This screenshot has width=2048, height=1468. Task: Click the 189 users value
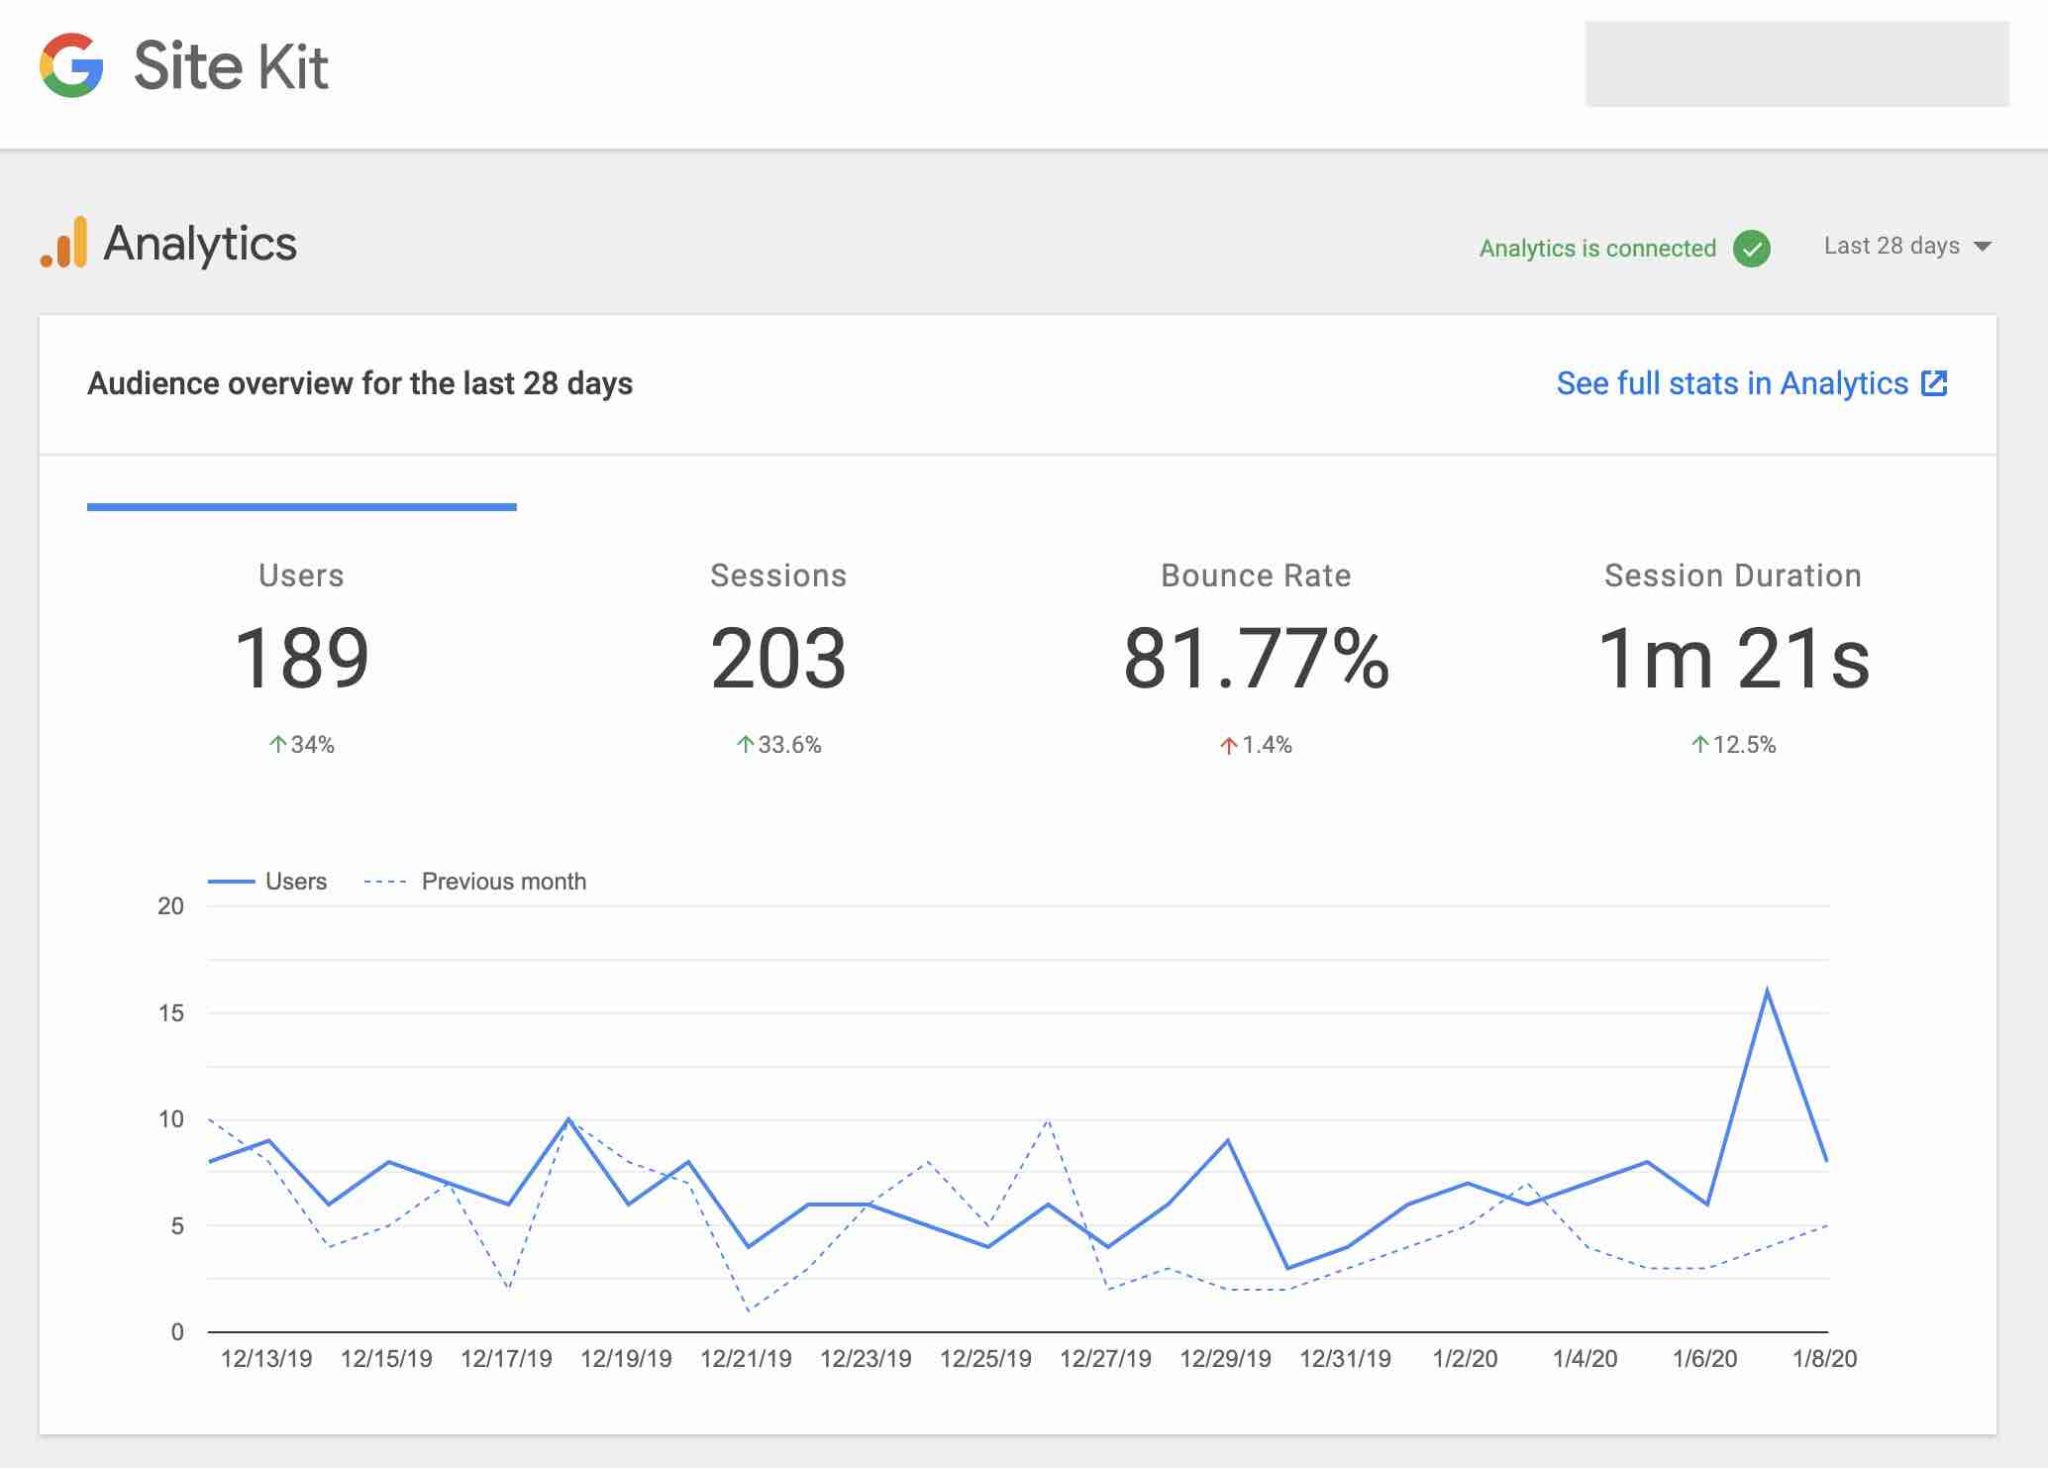click(301, 658)
